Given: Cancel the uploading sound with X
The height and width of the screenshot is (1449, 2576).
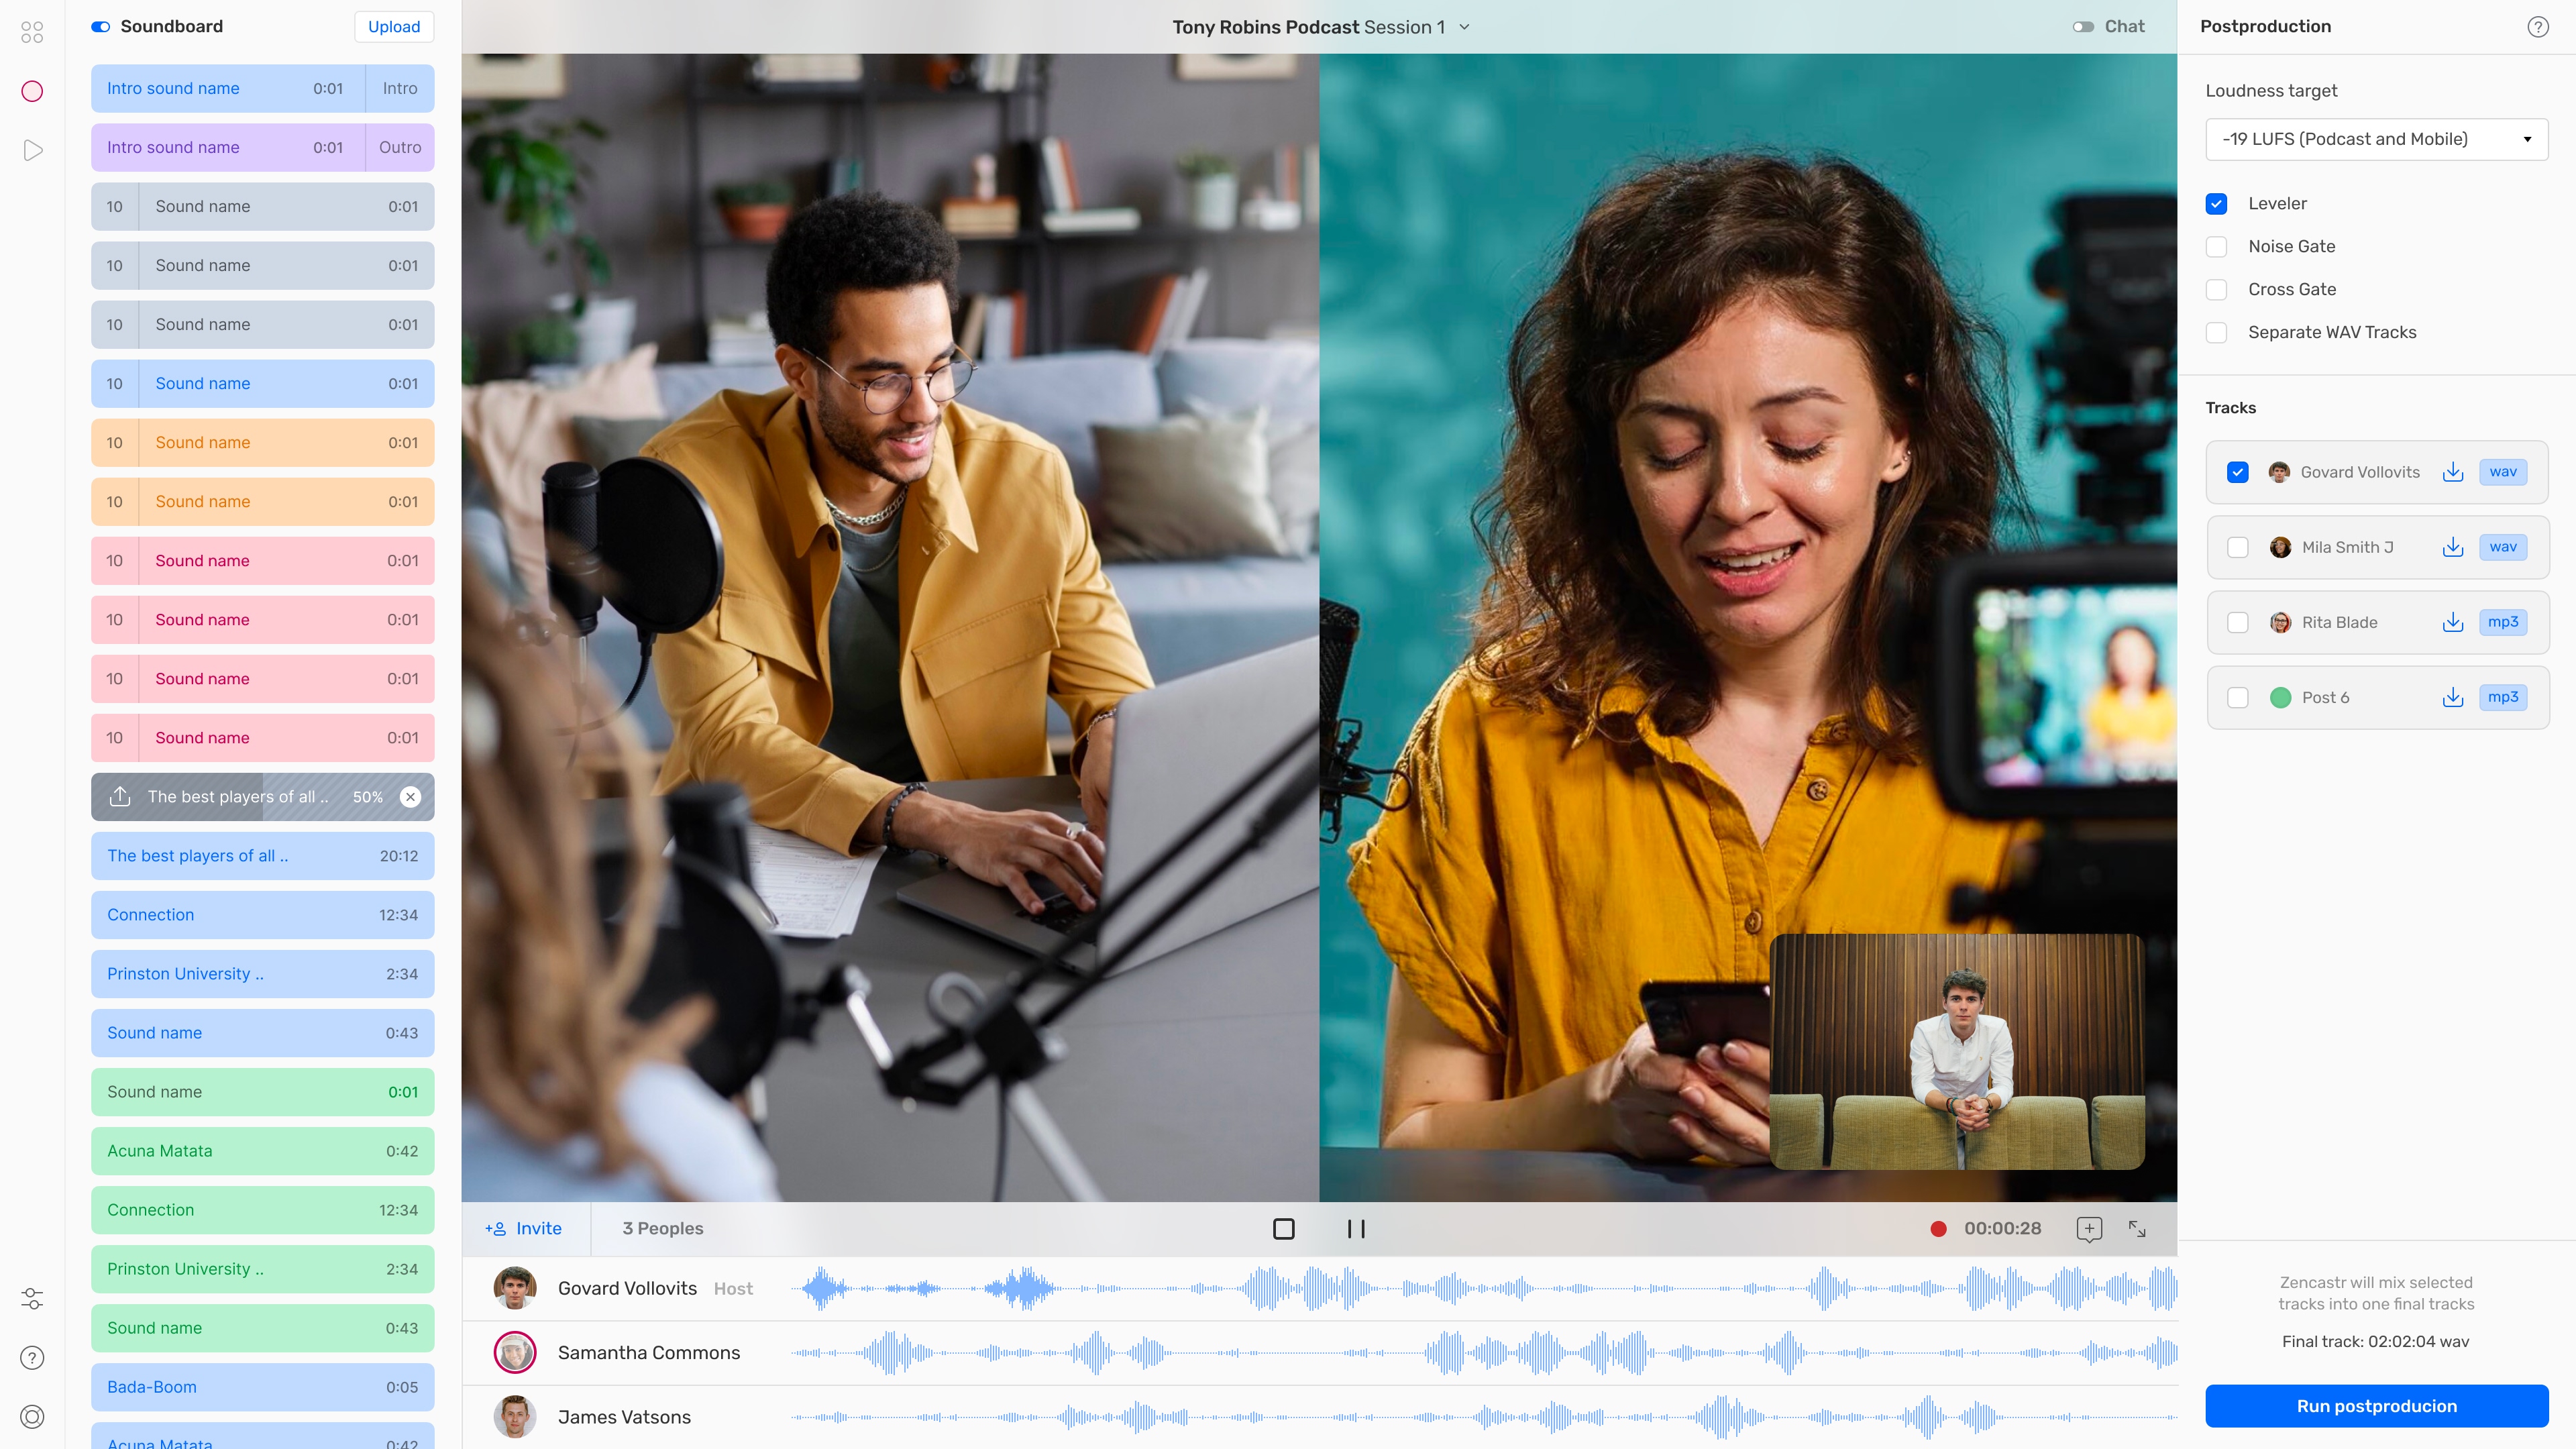Looking at the screenshot, I should (410, 797).
